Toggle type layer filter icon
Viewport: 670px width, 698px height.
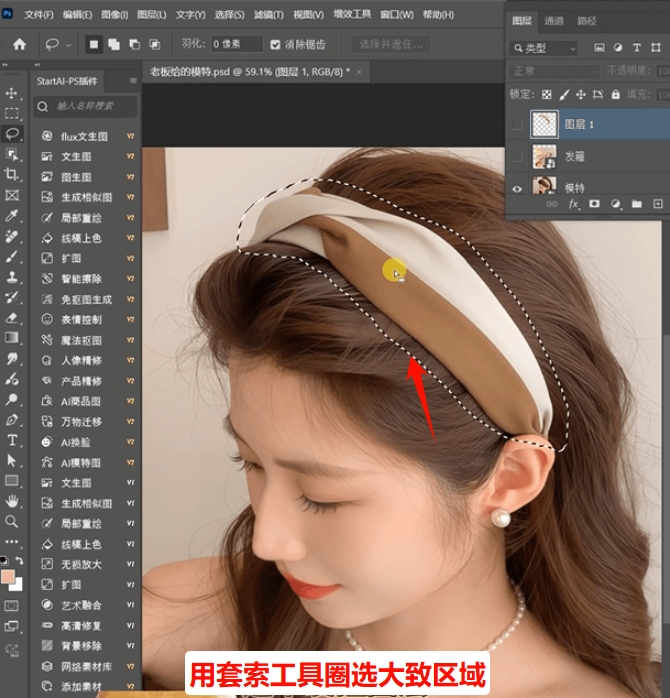[x=637, y=48]
